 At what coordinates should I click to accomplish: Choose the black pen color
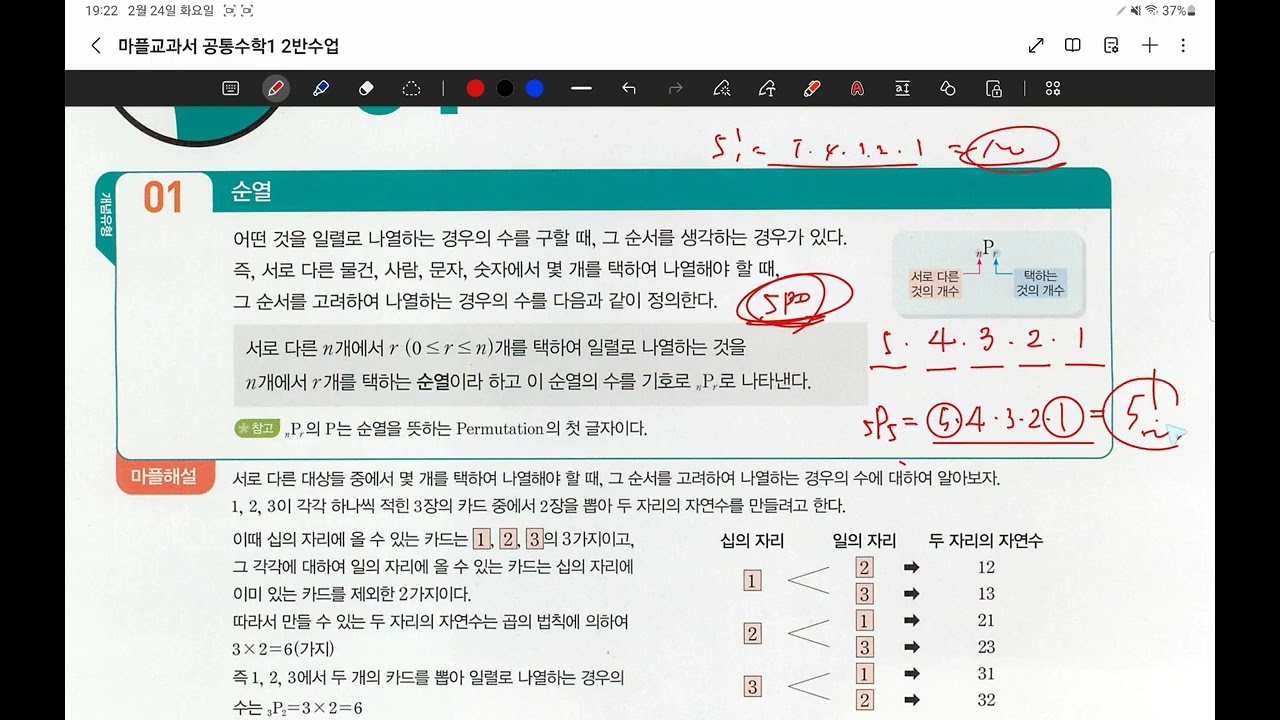pos(505,89)
